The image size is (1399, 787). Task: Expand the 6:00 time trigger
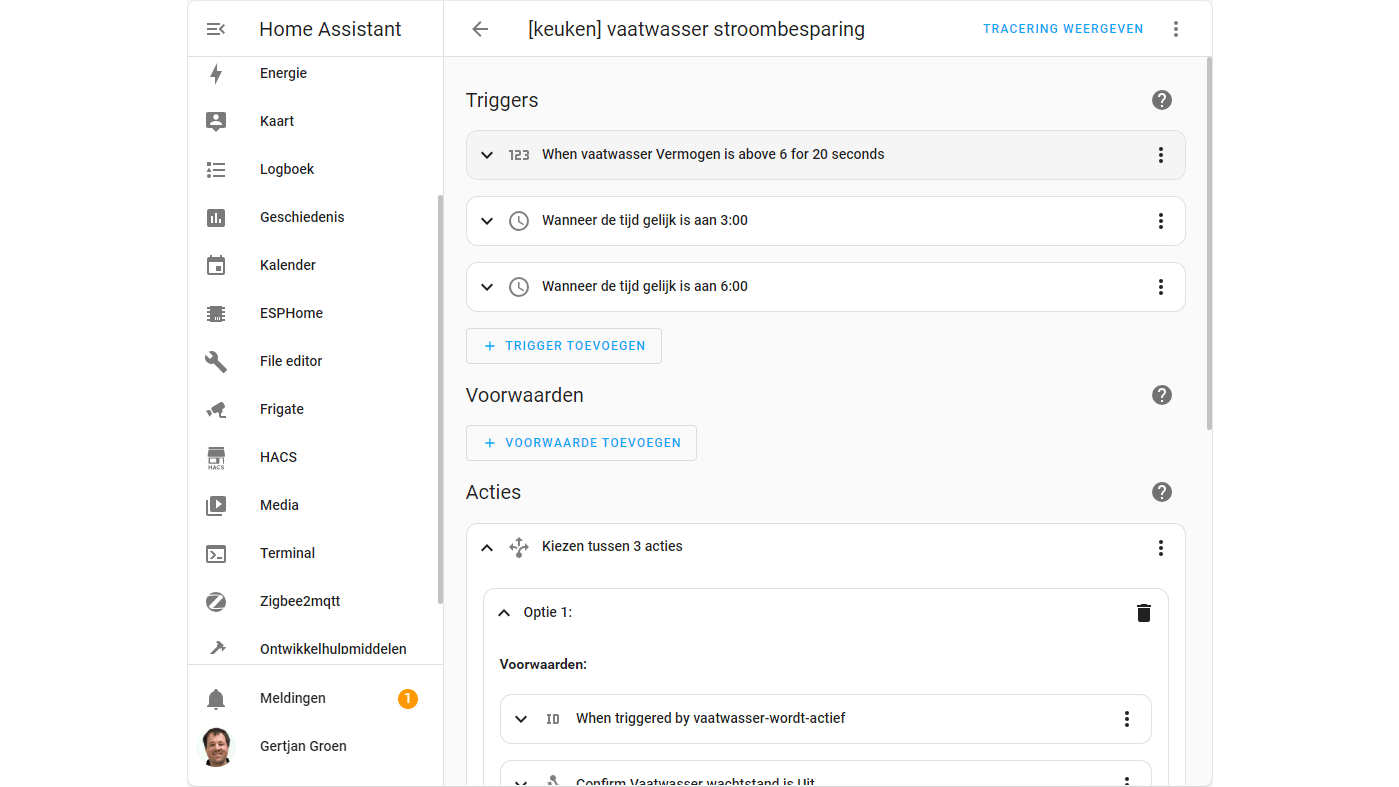[x=487, y=287]
